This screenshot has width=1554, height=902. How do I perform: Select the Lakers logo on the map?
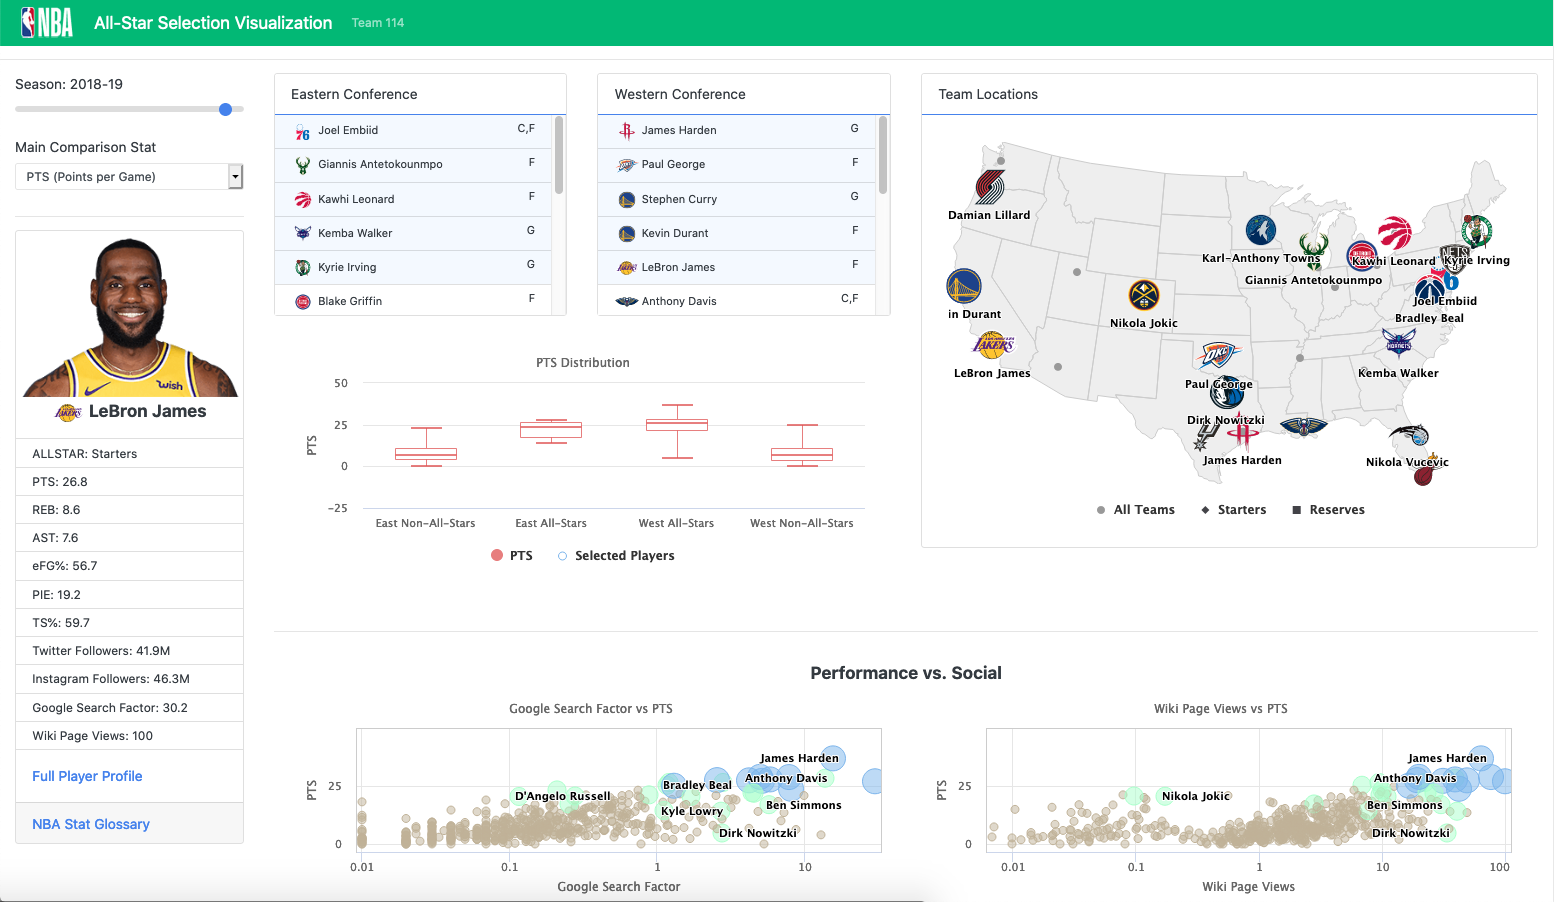993,345
